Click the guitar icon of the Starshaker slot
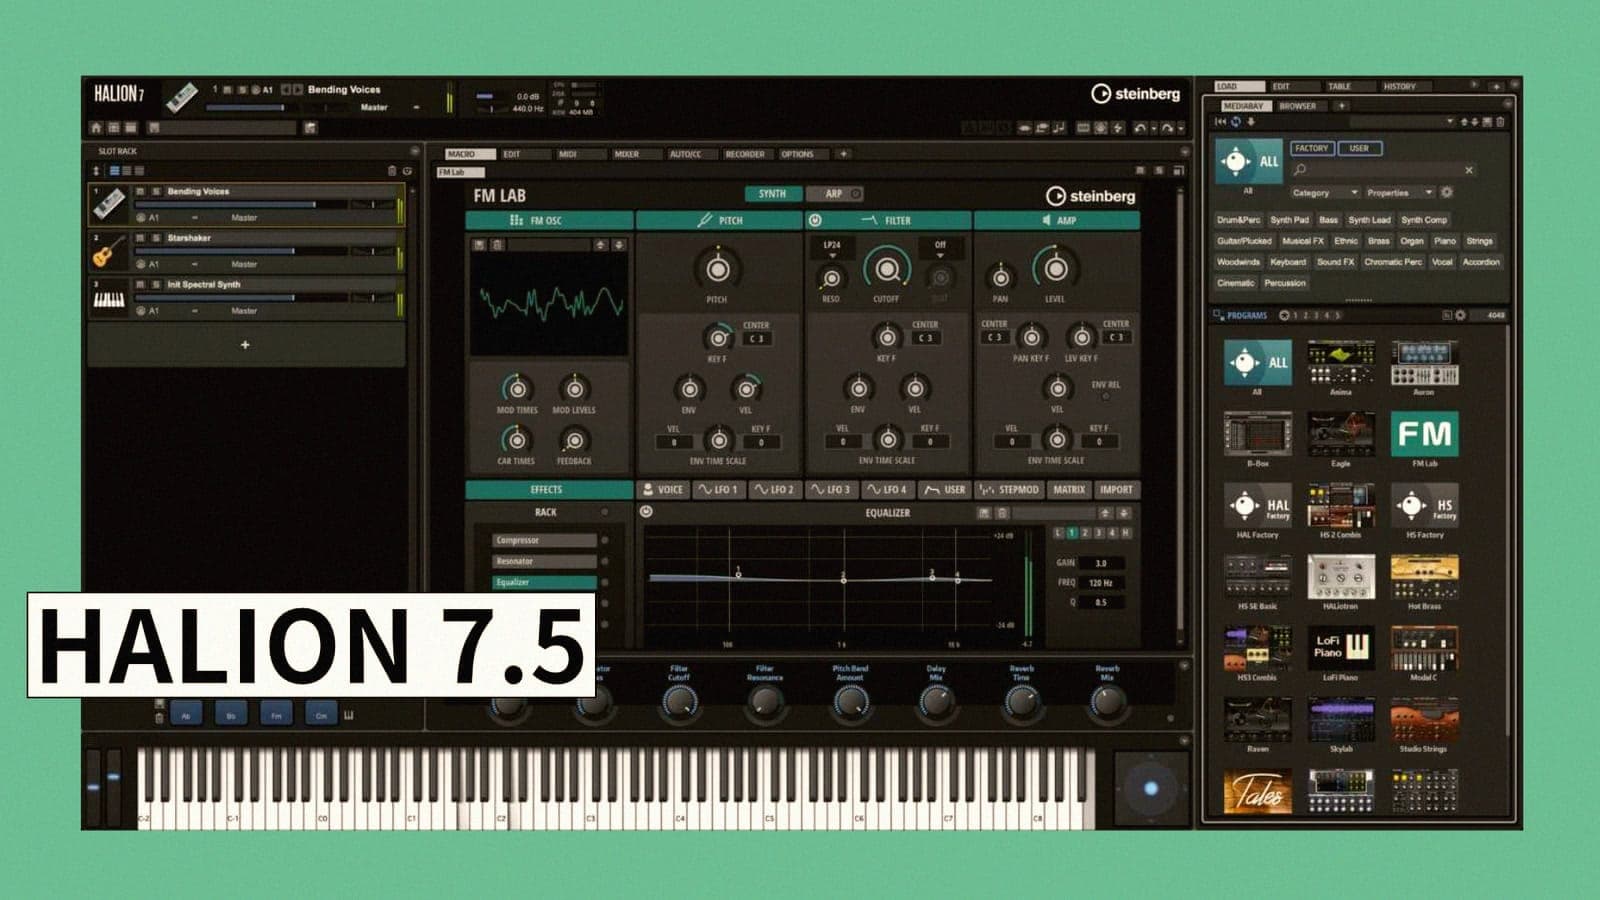 click(108, 251)
